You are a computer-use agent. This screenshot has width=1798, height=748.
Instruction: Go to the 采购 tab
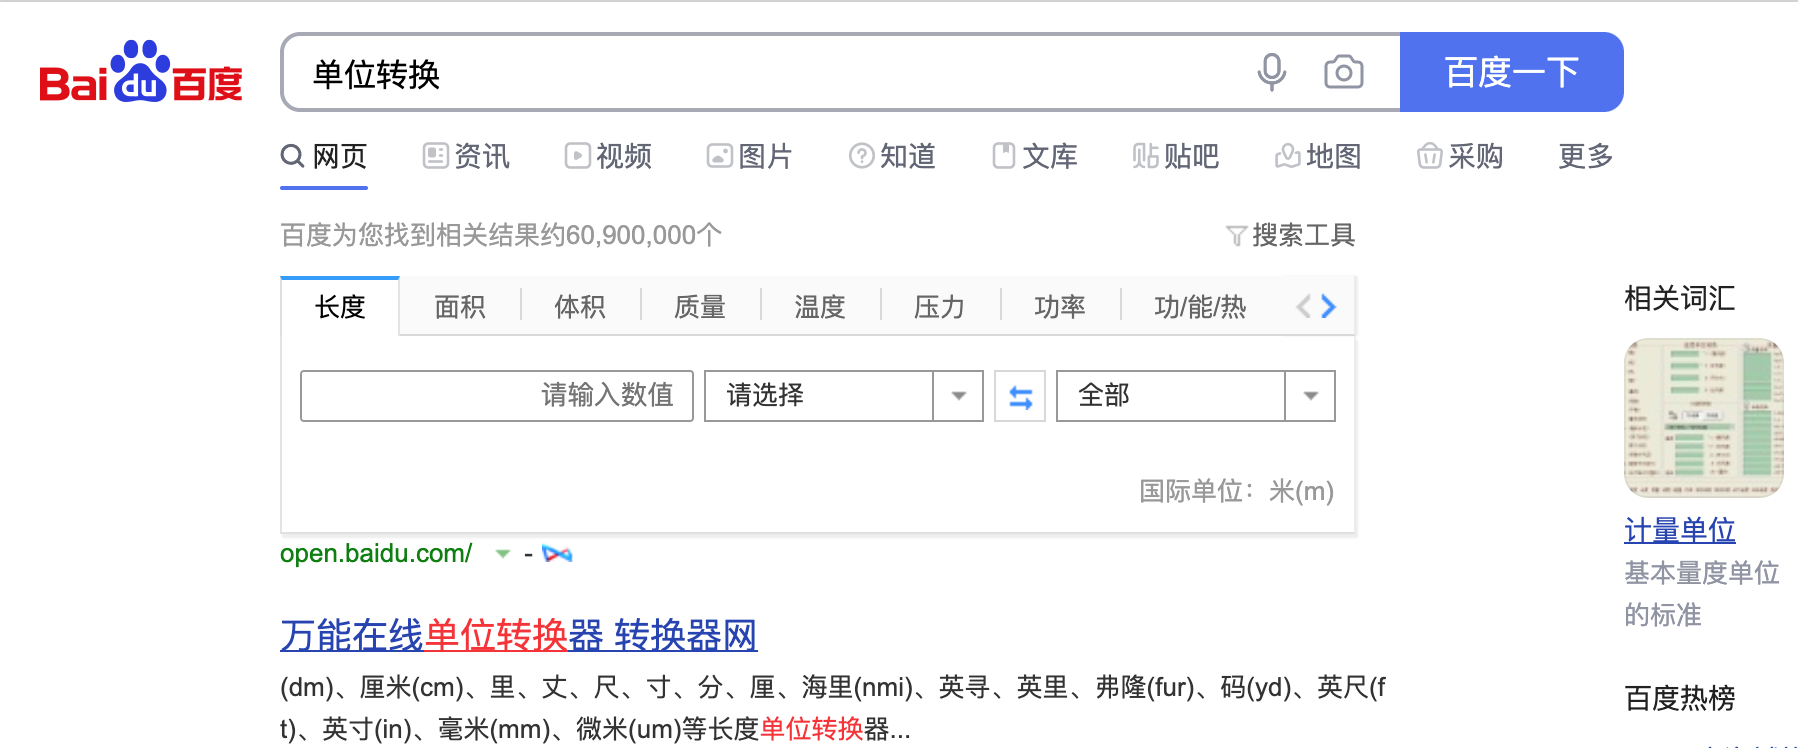click(1460, 156)
